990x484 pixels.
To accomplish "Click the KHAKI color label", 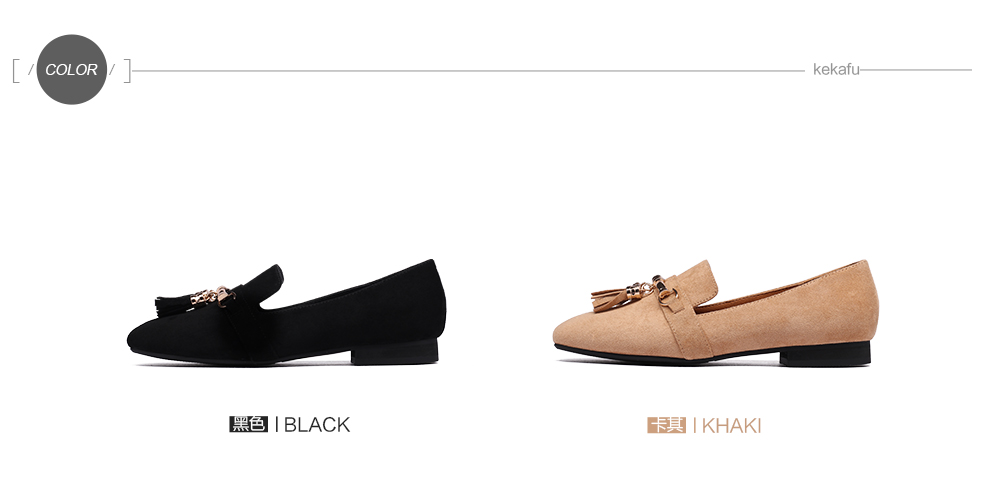I will (731, 425).
